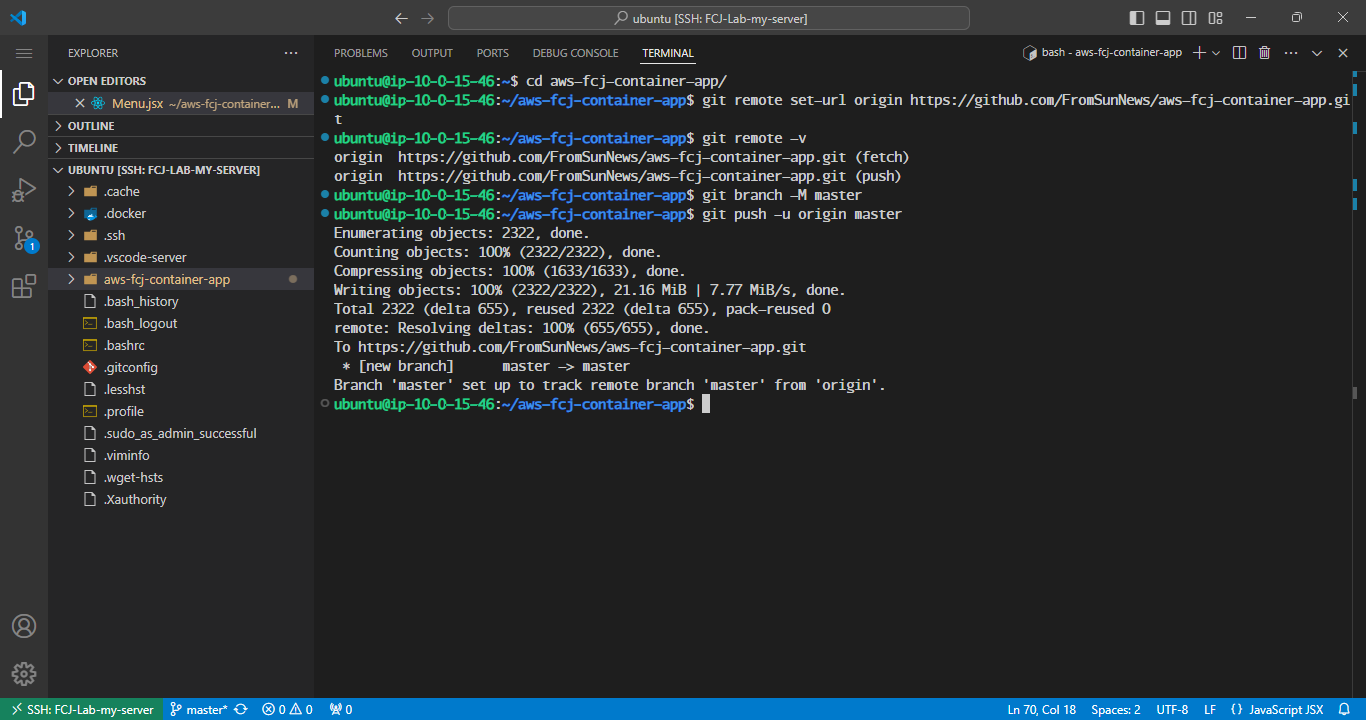1366x720 pixels.
Task: Toggle the primary side bar layout icon
Action: point(1137,18)
